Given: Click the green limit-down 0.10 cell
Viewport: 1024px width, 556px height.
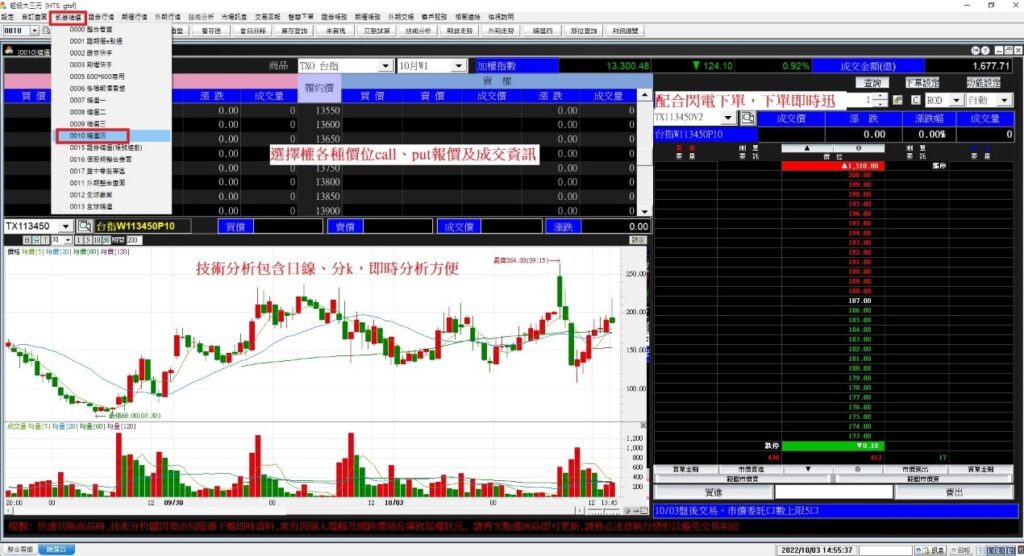Looking at the screenshot, I should pos(833,446).
